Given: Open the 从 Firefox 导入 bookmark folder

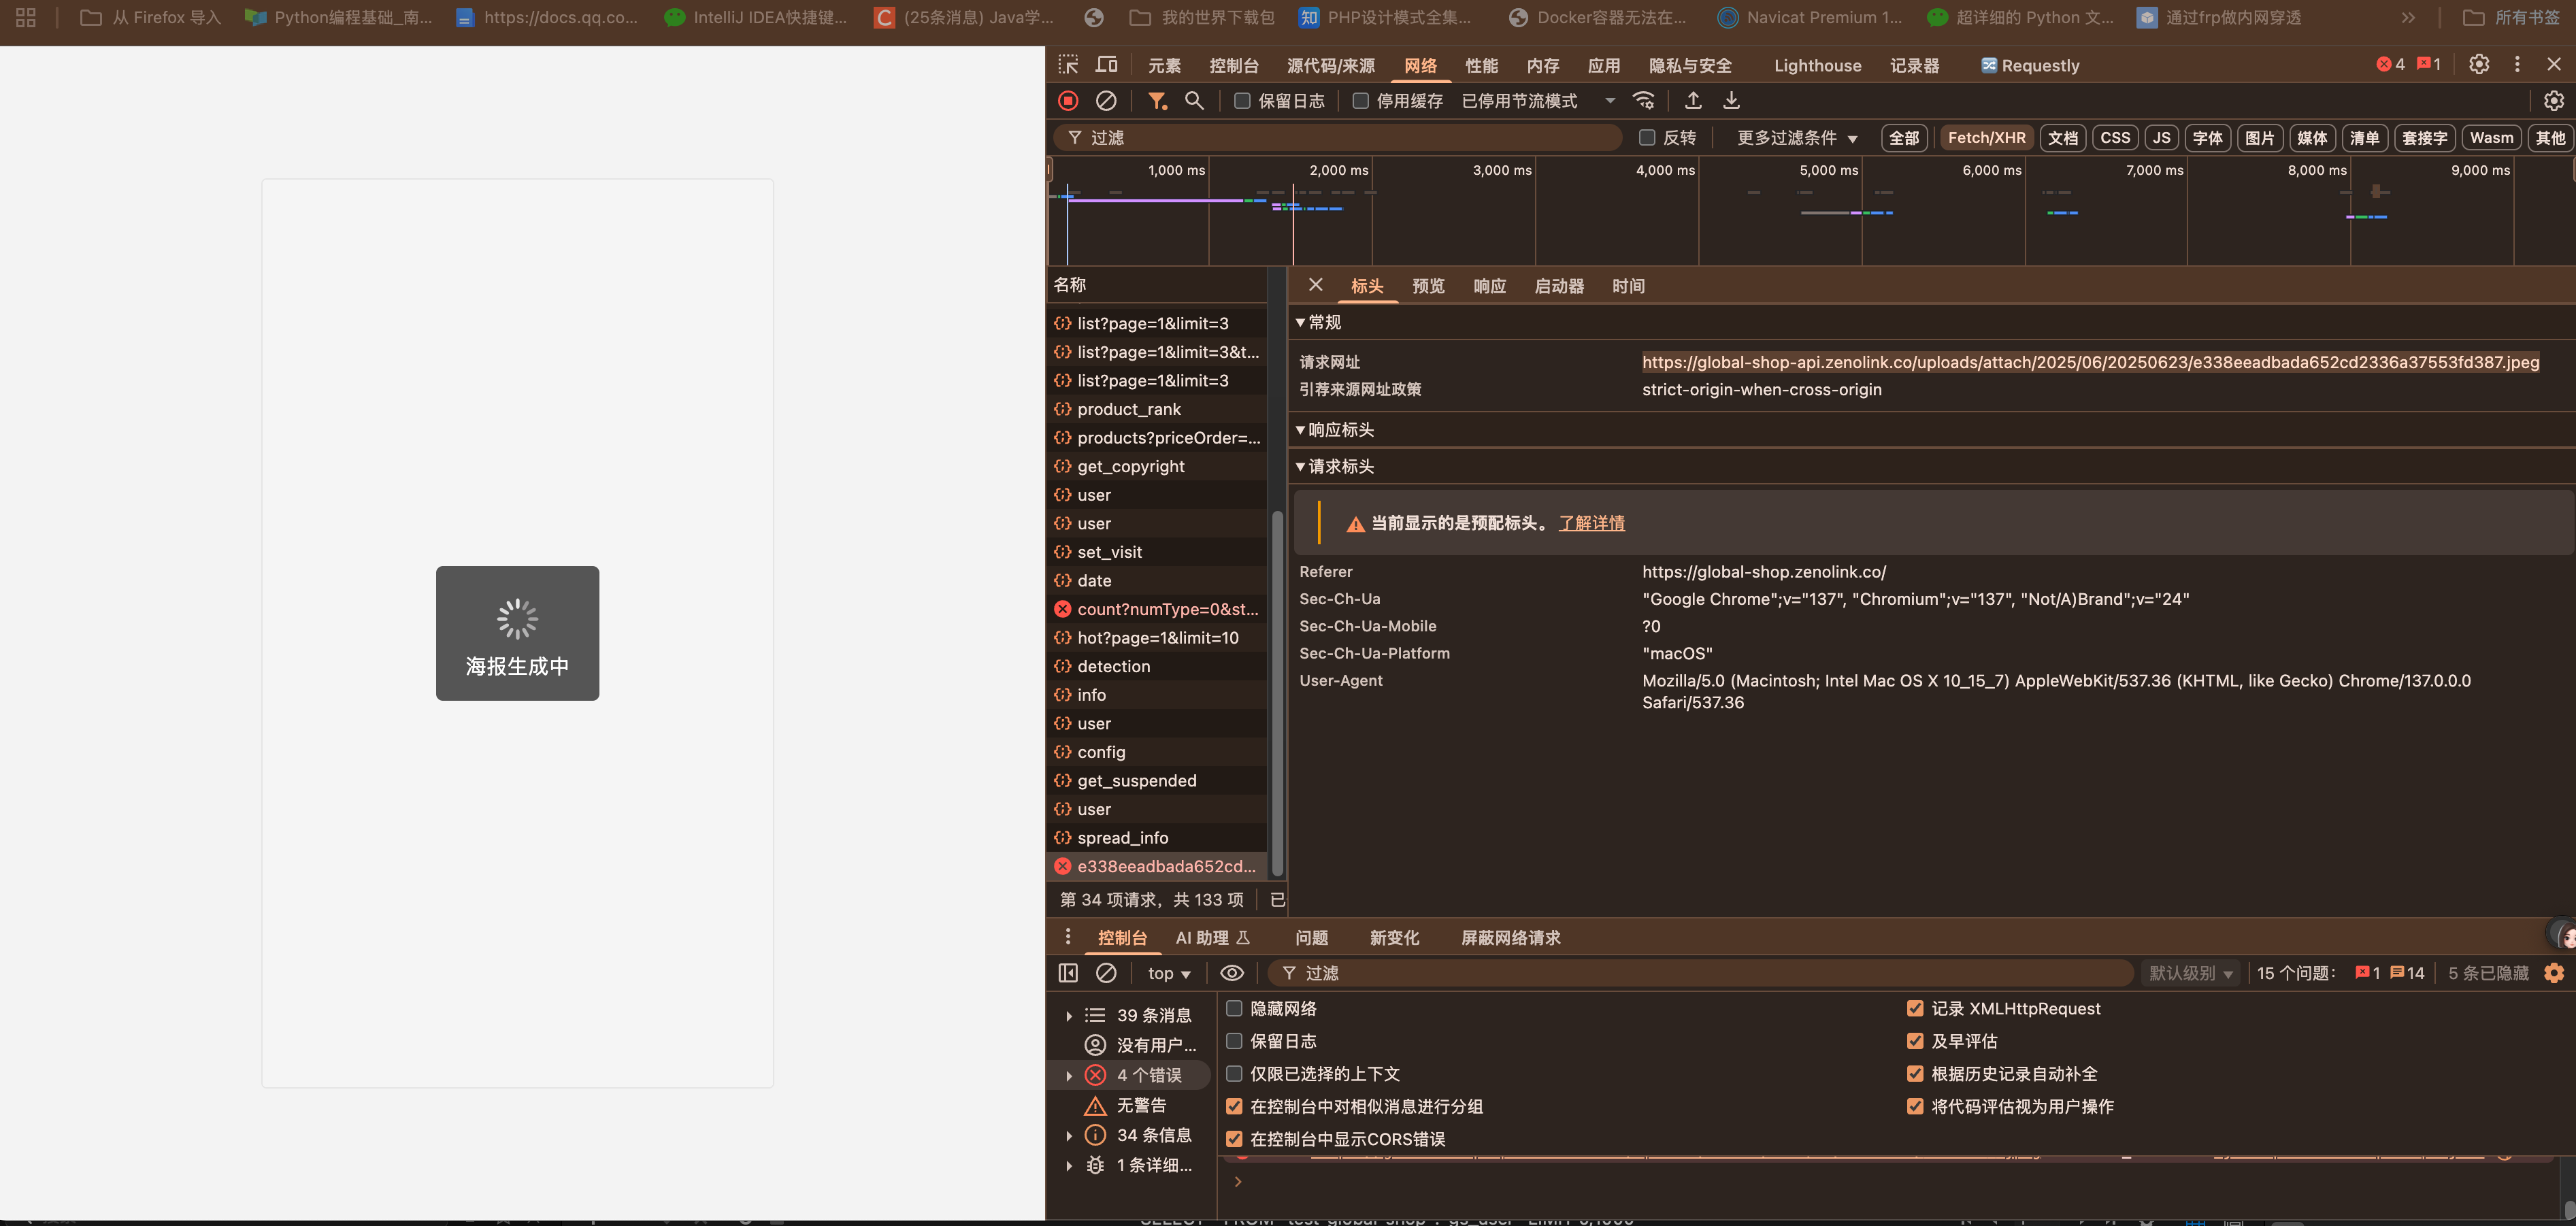Looking at the screenshot, I should (x=150, y=18).
